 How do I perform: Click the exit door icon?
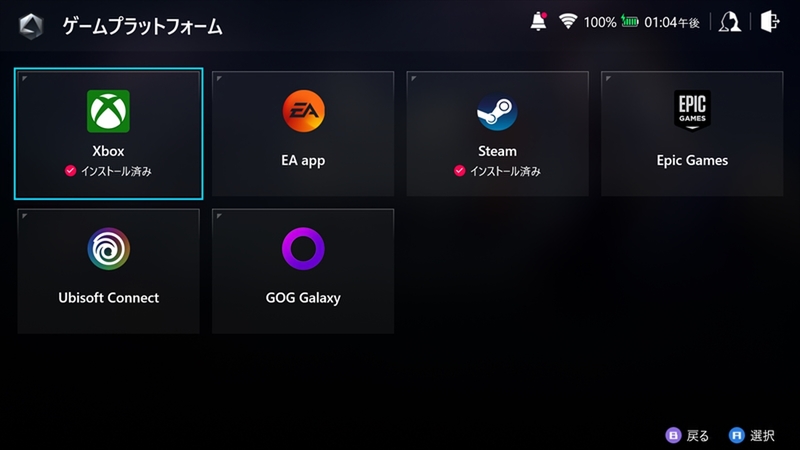(x=770, y=22)
